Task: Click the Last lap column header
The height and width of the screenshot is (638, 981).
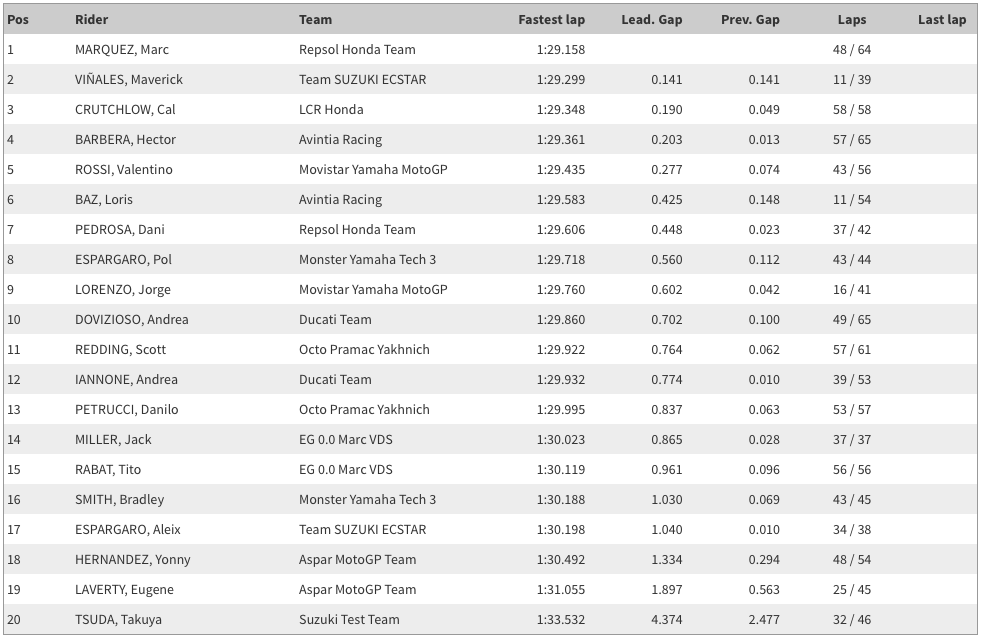Action: pos(942,19)
